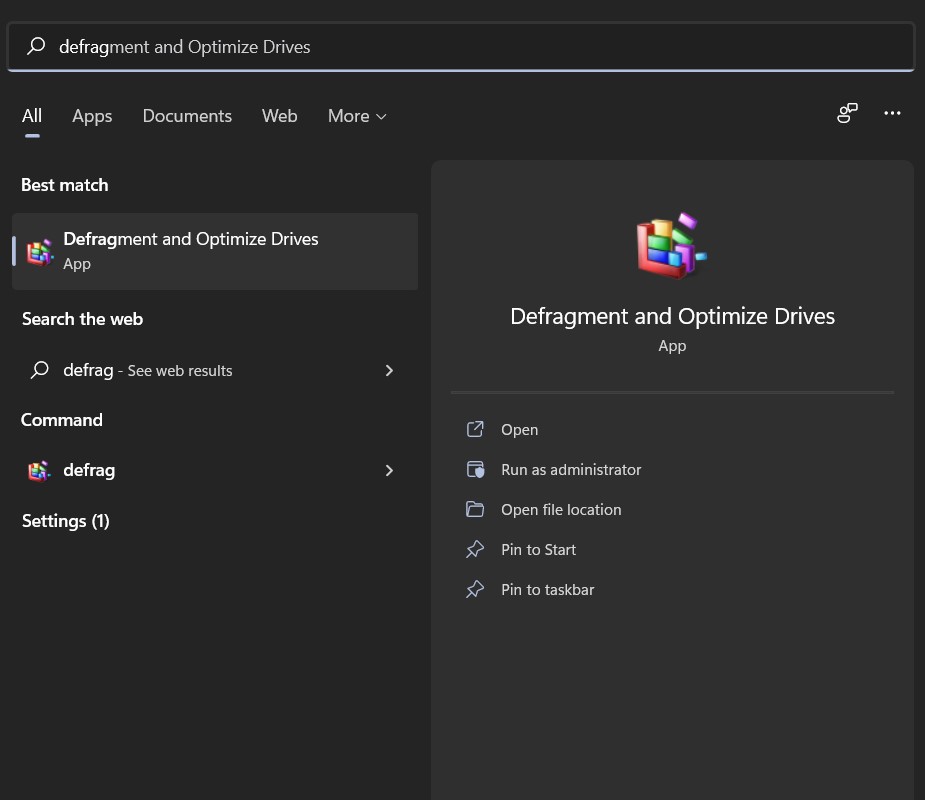Select the Web filter tab
The width and height of the screenshot is (925, 800).
tap(279, 116)
